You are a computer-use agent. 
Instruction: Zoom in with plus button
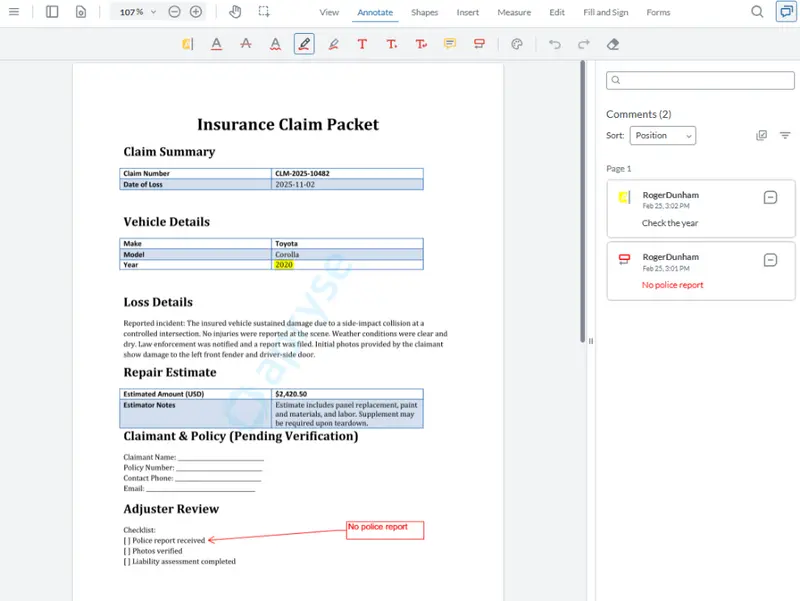pyautogui.click(x=196, y=12)
